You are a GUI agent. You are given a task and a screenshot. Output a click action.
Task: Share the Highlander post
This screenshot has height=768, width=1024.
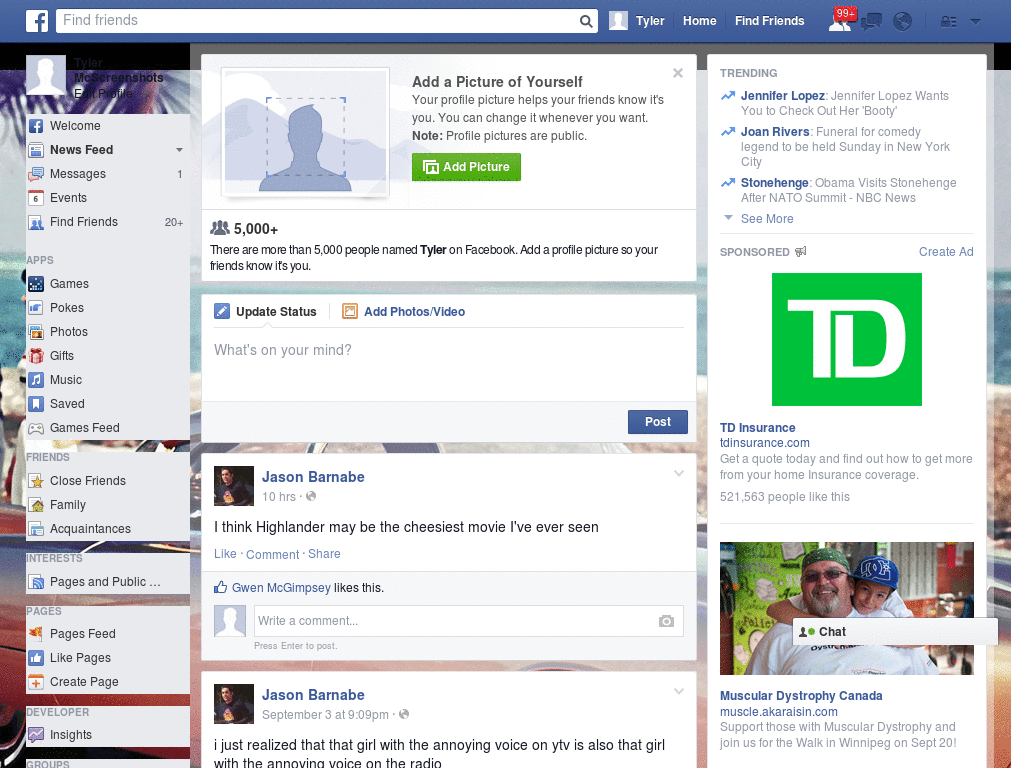[x=324, y=554]
